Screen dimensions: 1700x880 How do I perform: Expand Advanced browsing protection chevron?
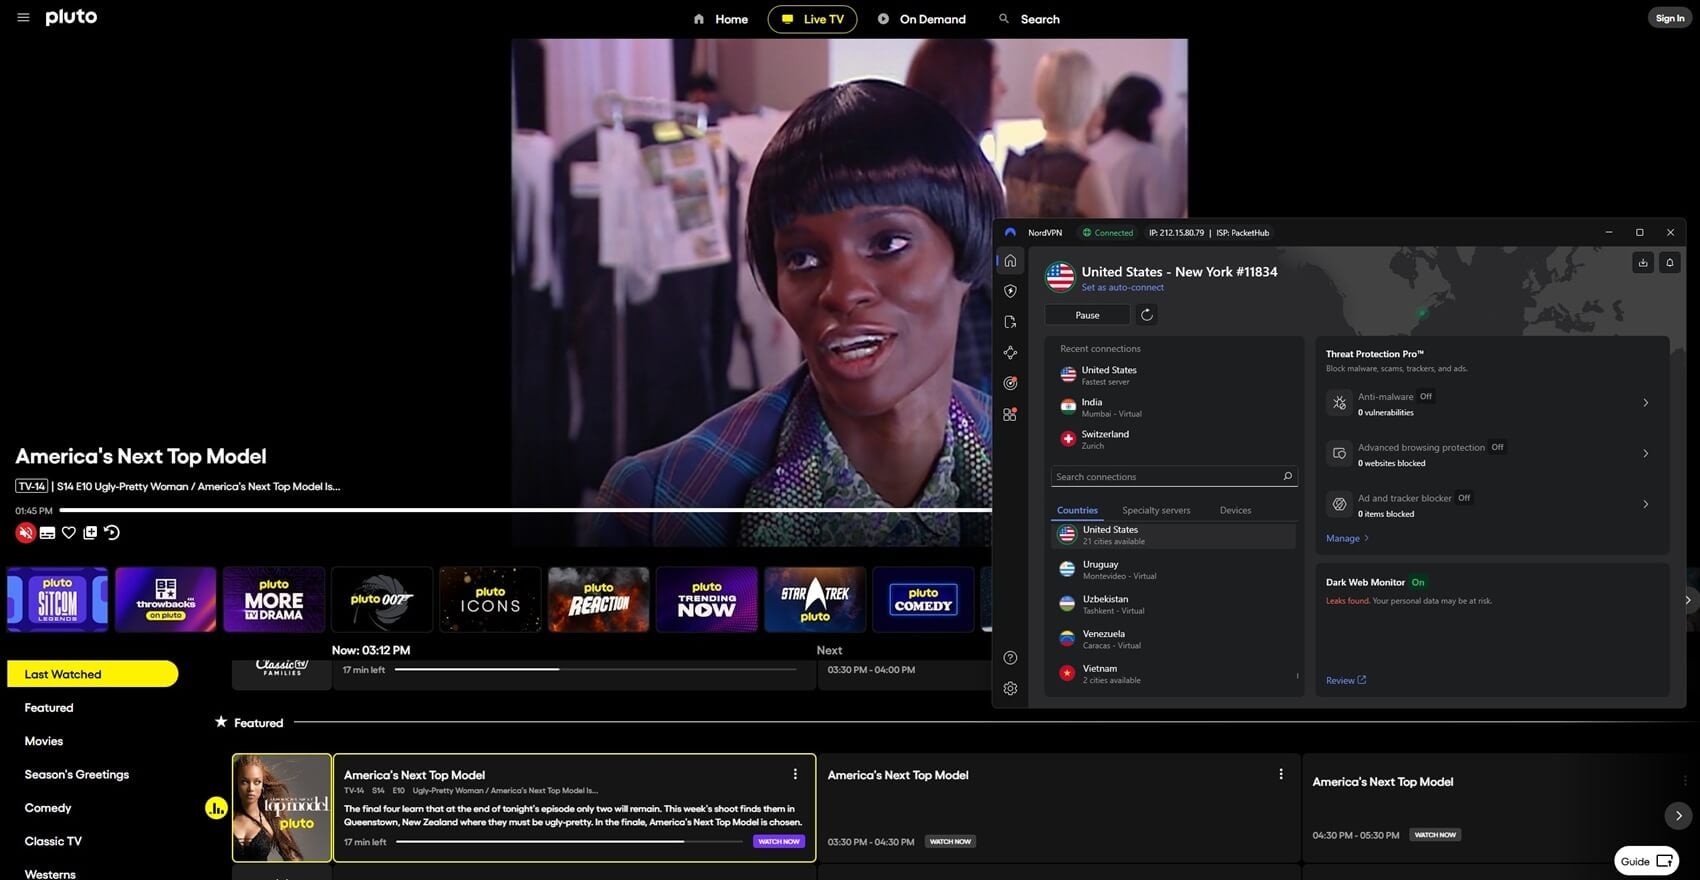point(1645,454)
